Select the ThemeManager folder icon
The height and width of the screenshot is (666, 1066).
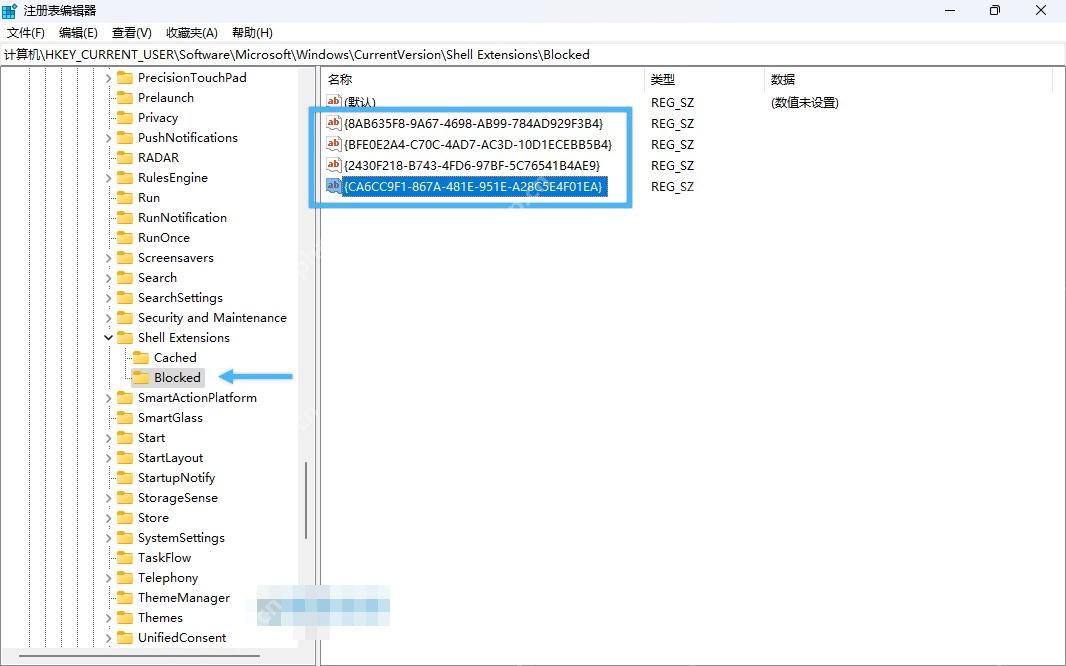coord(124,598)
